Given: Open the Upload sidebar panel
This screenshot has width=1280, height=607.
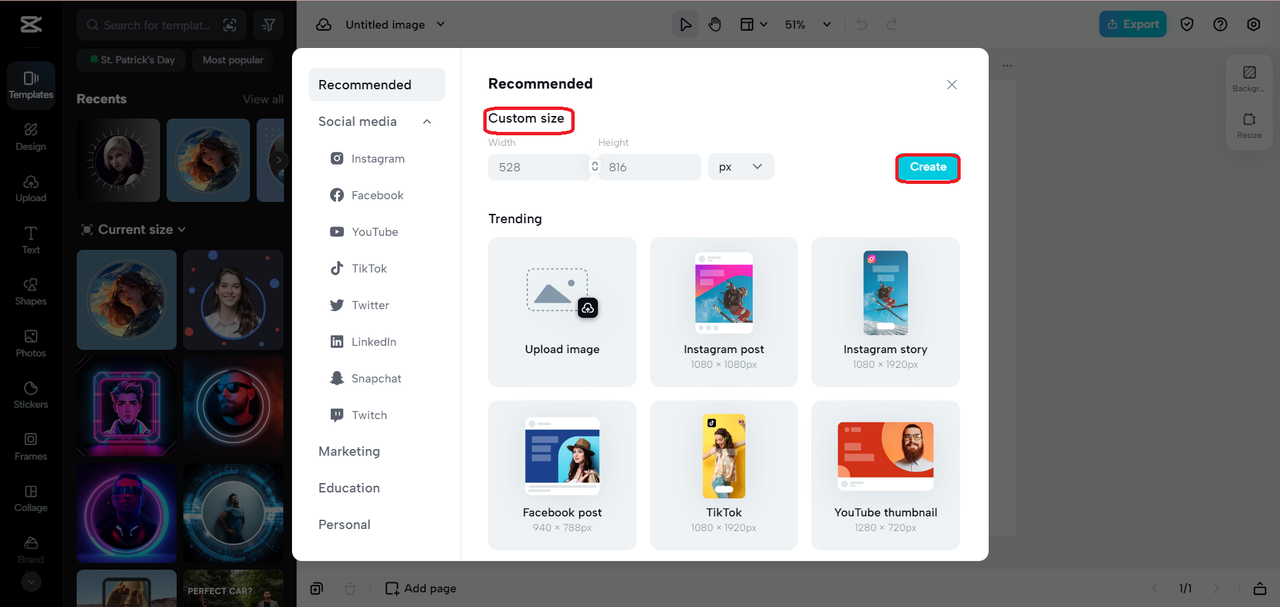Looking at the screenshot, I should click(x=31, y=188).
